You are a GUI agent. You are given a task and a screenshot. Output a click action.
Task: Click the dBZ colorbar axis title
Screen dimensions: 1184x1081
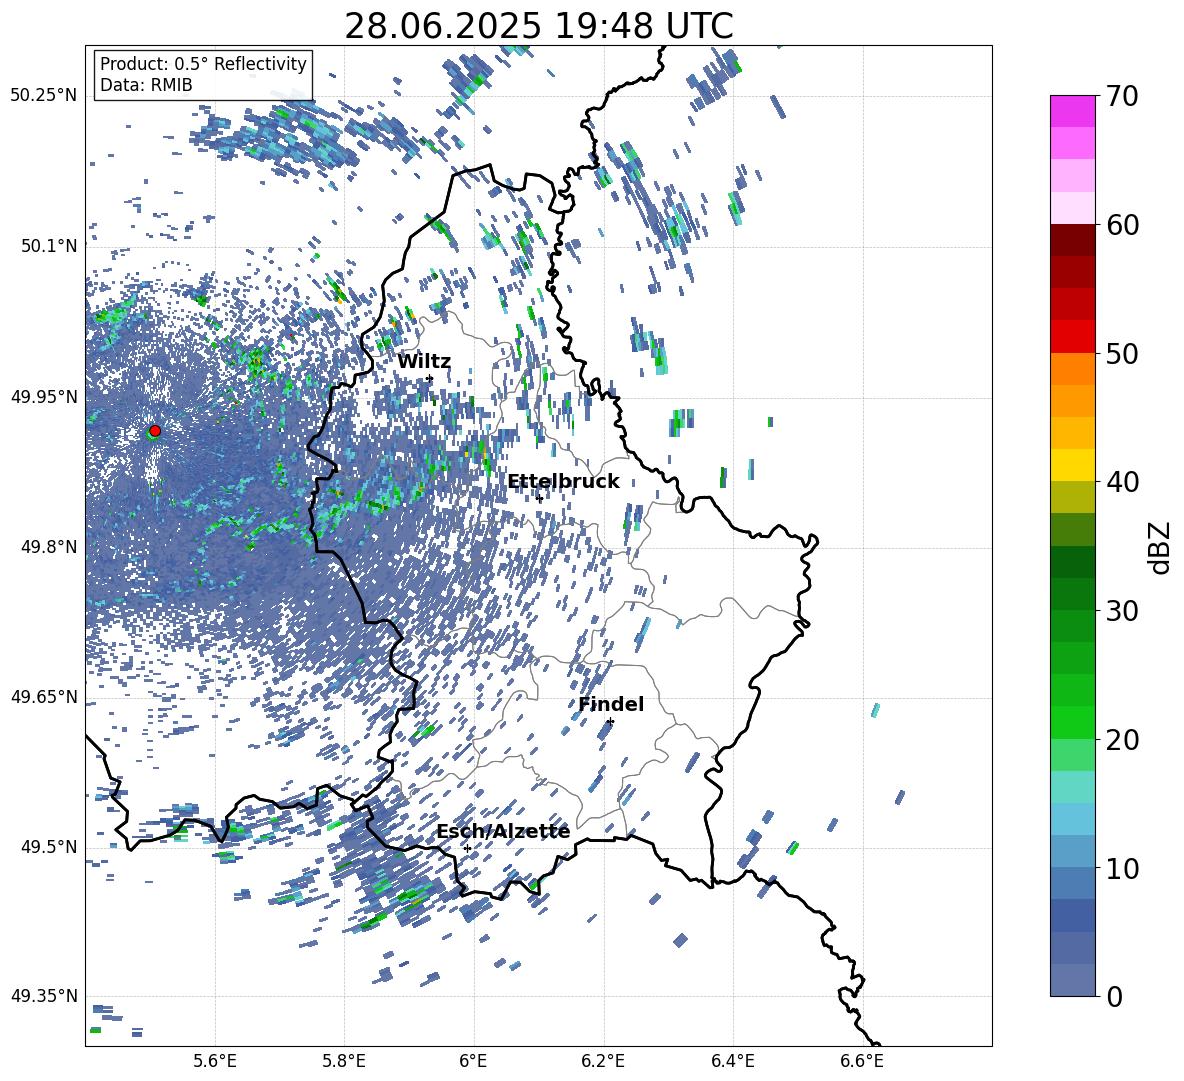[x=1161, y=547]
